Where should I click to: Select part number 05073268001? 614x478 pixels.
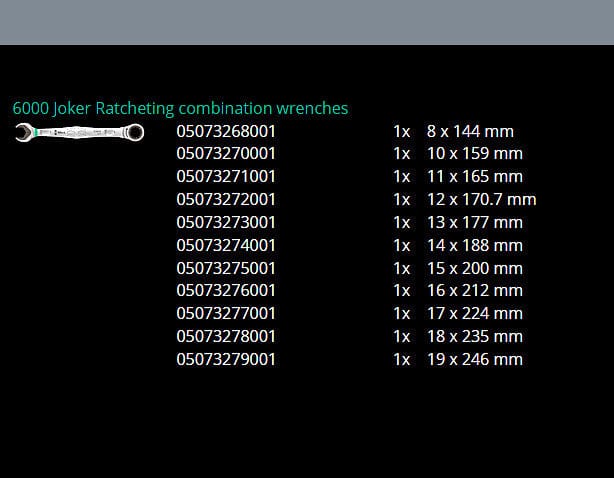click(x=226, y=131)
